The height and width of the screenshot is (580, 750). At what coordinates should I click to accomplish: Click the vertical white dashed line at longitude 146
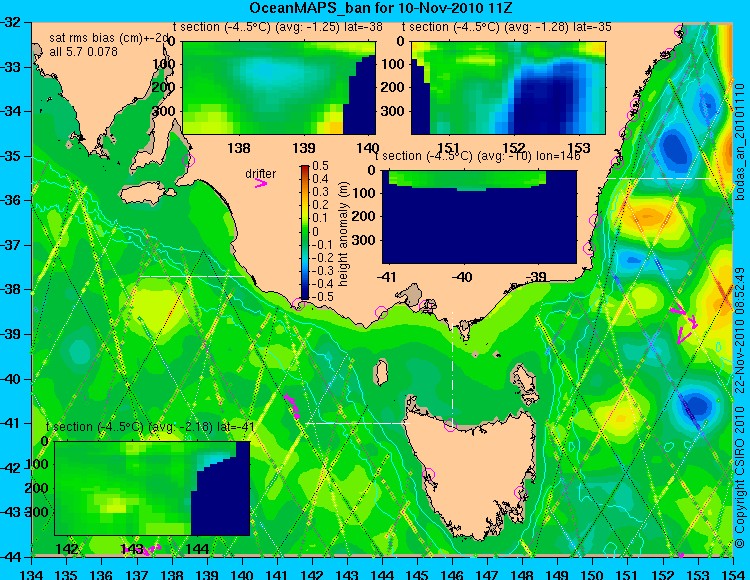pos(452,367)
